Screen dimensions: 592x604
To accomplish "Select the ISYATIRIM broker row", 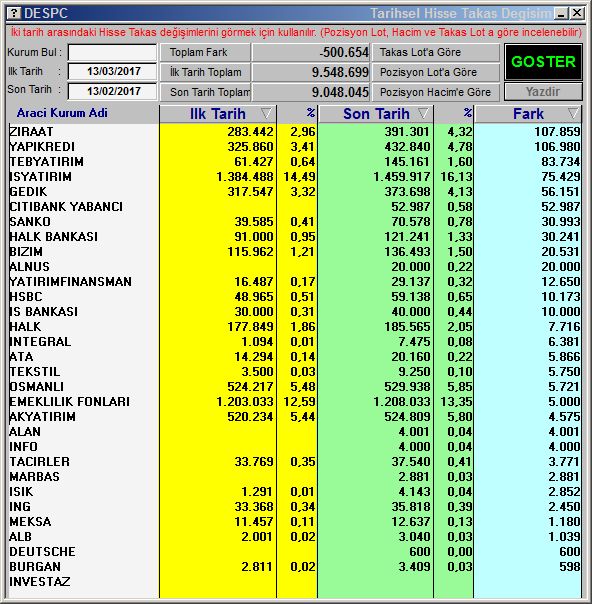I will 295,177.
